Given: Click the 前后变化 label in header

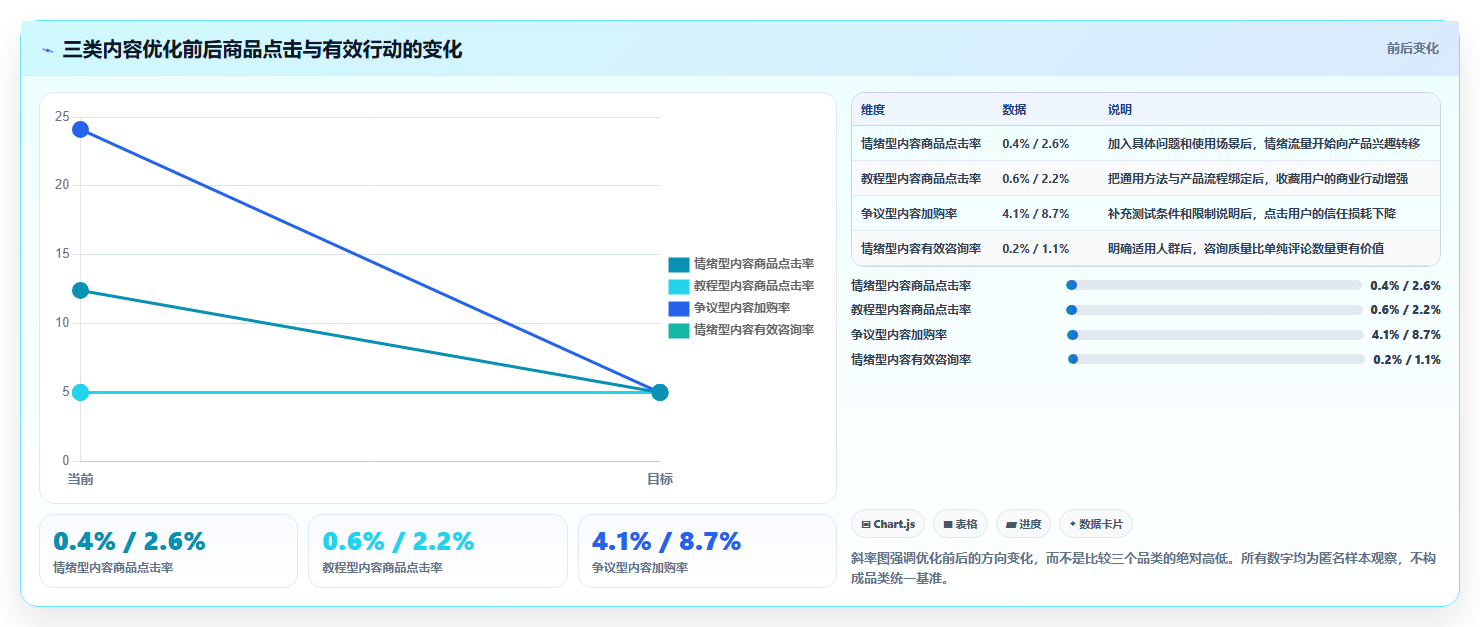Looking at the screenshot, I should (x=1412, y=48).
